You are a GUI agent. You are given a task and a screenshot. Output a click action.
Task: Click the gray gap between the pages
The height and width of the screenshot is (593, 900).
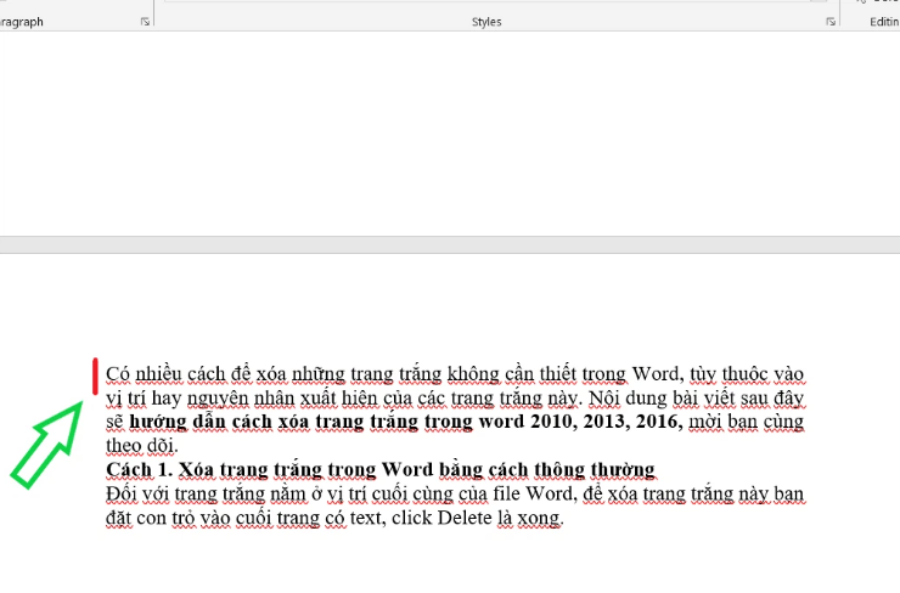(x=450, y=245)
